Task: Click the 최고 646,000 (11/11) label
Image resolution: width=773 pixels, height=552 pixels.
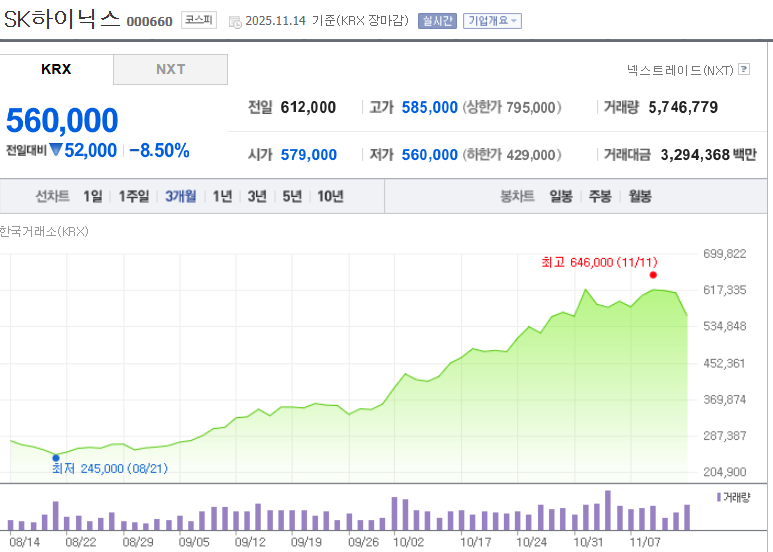Action: coord(599,262)
